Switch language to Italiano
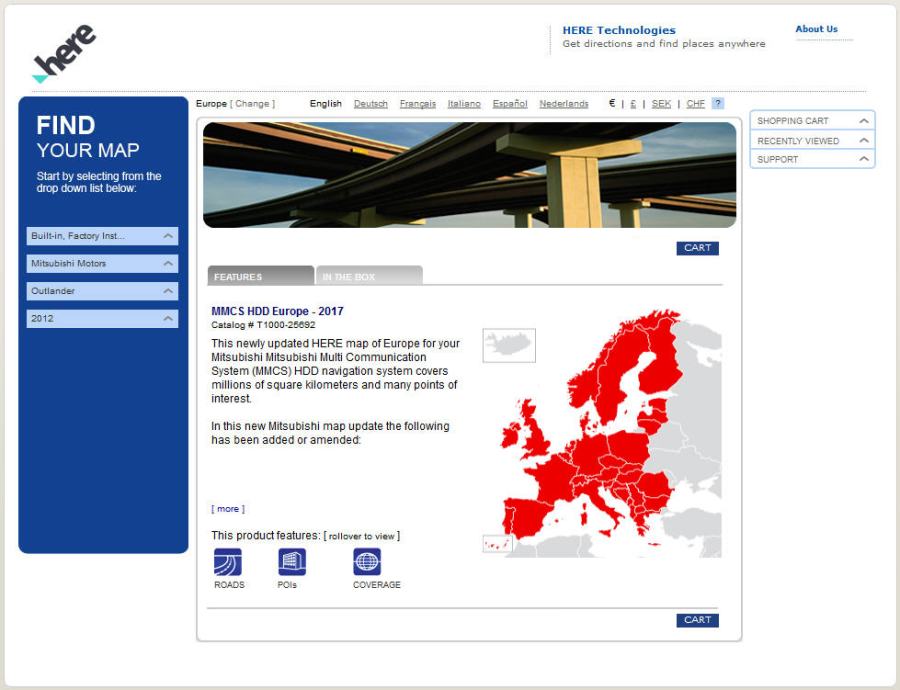 click(x=464, y=103)
